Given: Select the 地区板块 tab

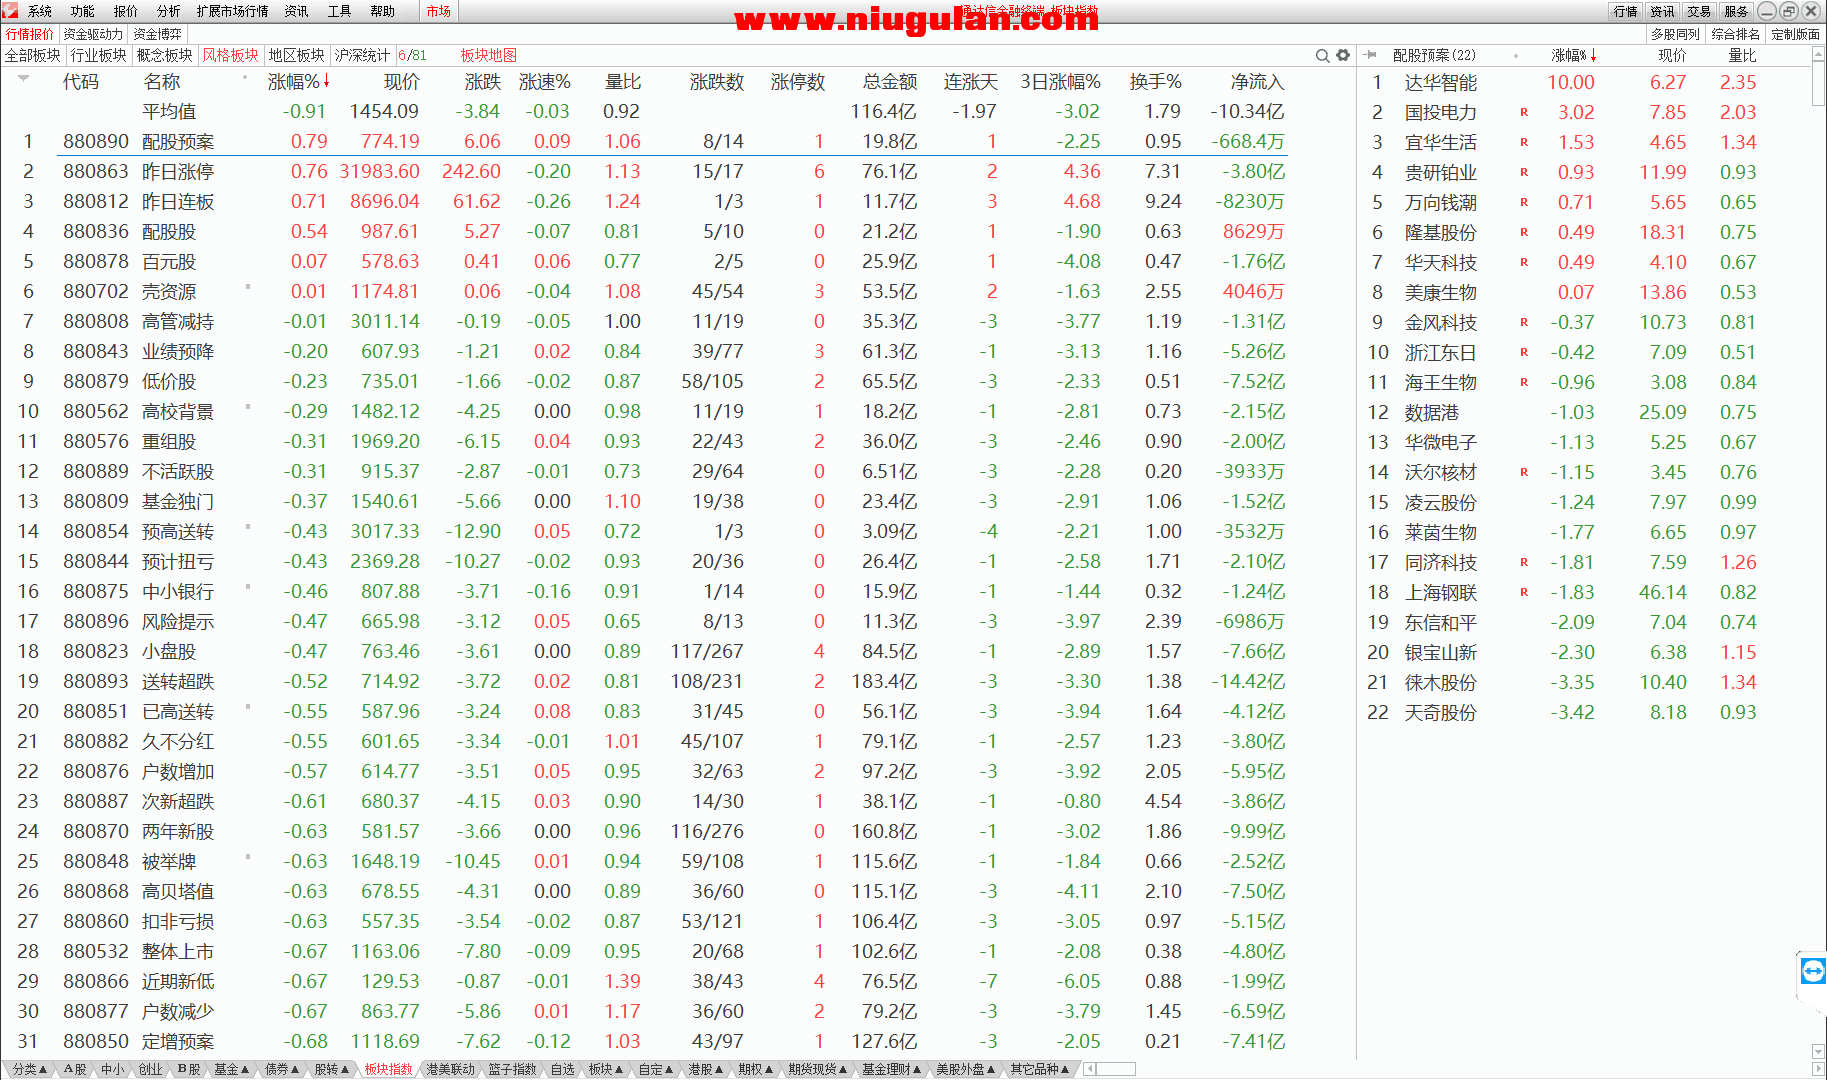Looking at the screenshot, I should click(x=297, y=55).
